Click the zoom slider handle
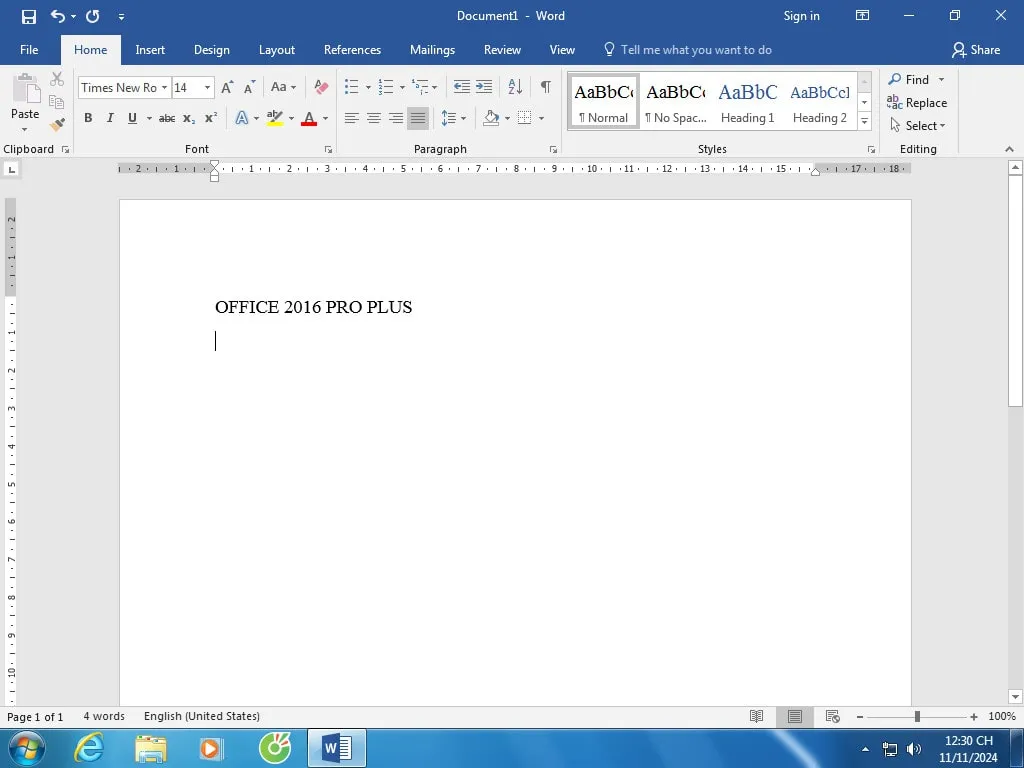This screenshot has height=768, width=1024. (917, 717)
